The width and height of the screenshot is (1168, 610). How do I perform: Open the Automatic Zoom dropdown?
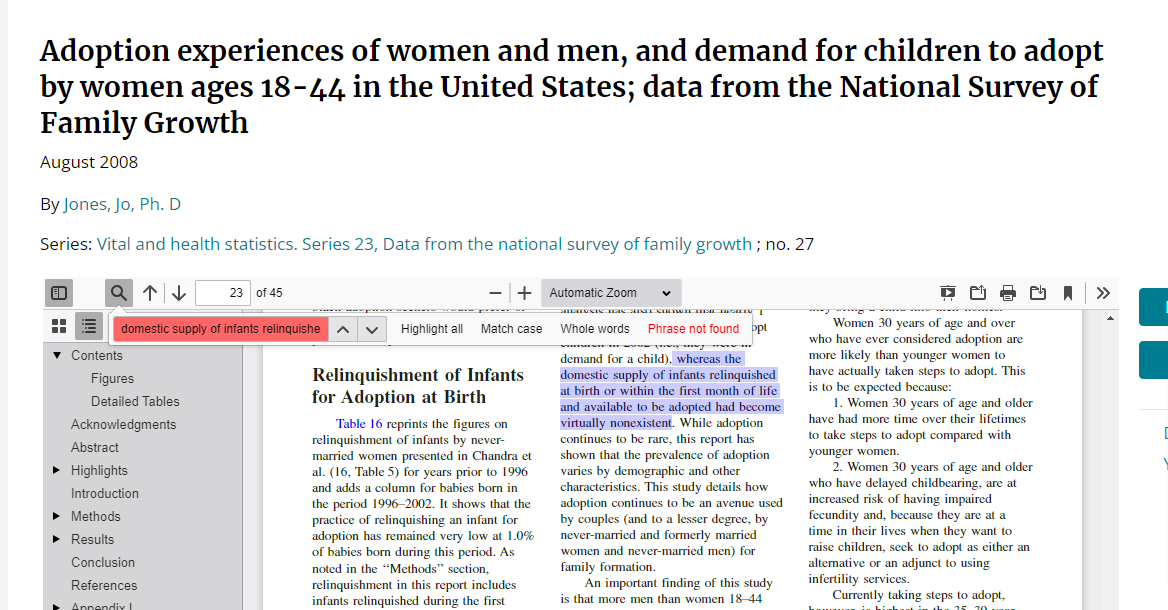pos(611,293)
